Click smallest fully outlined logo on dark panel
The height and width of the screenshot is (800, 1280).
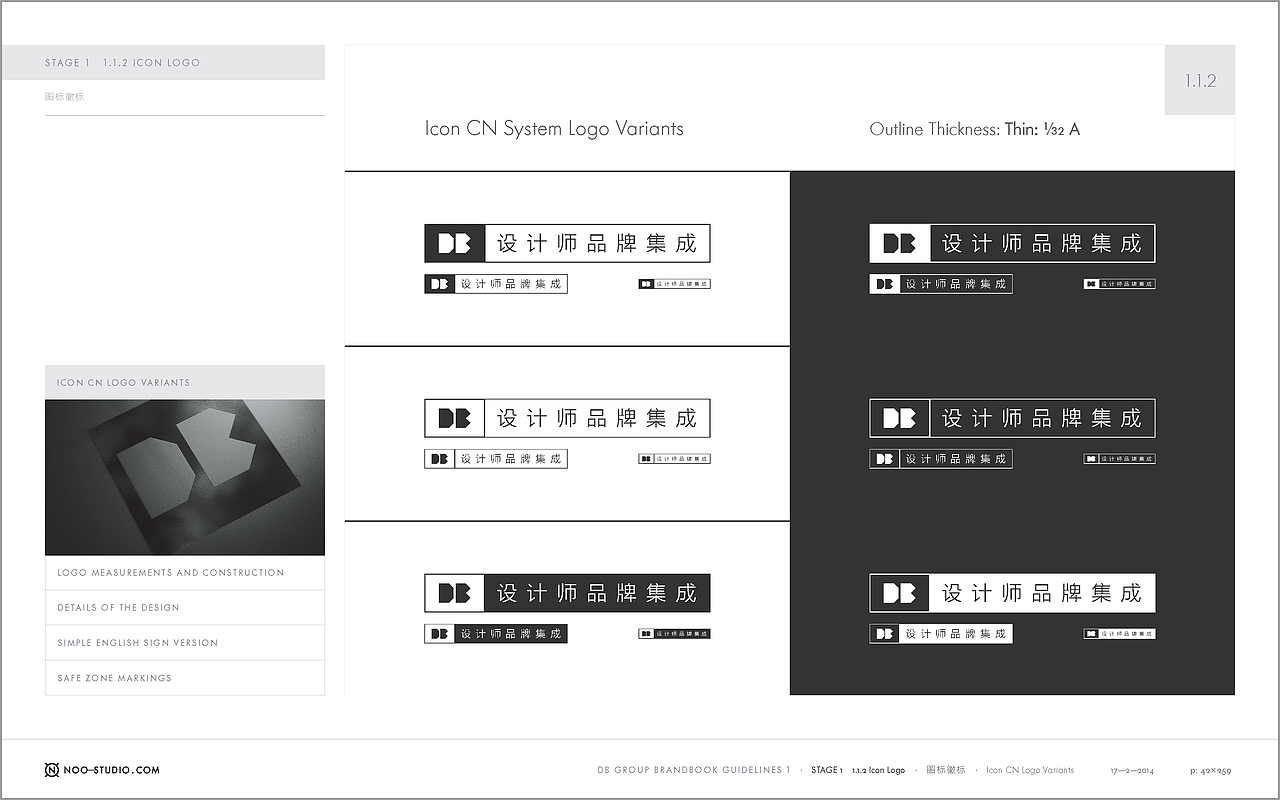pos(1120,459)
